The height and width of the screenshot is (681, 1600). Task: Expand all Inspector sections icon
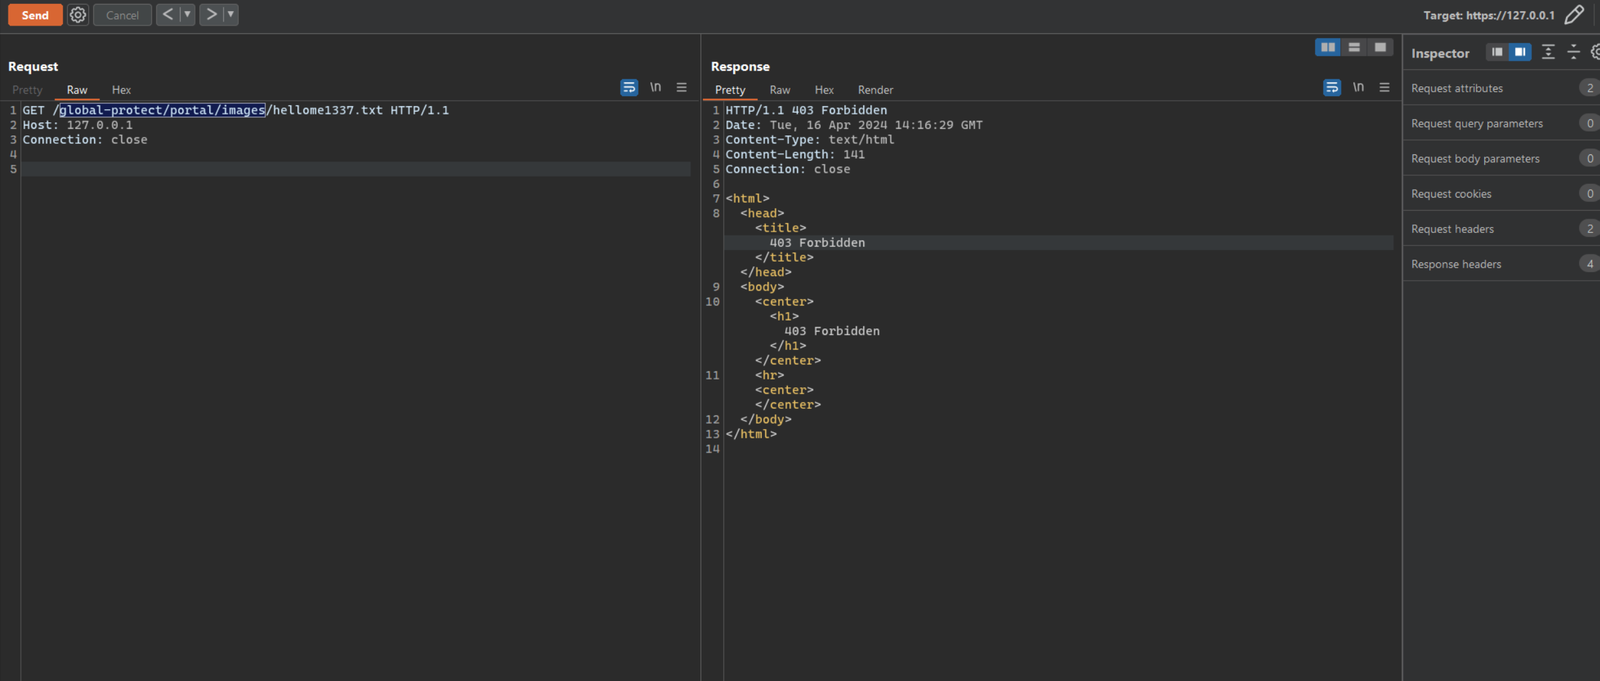[x=1548, y=52]
